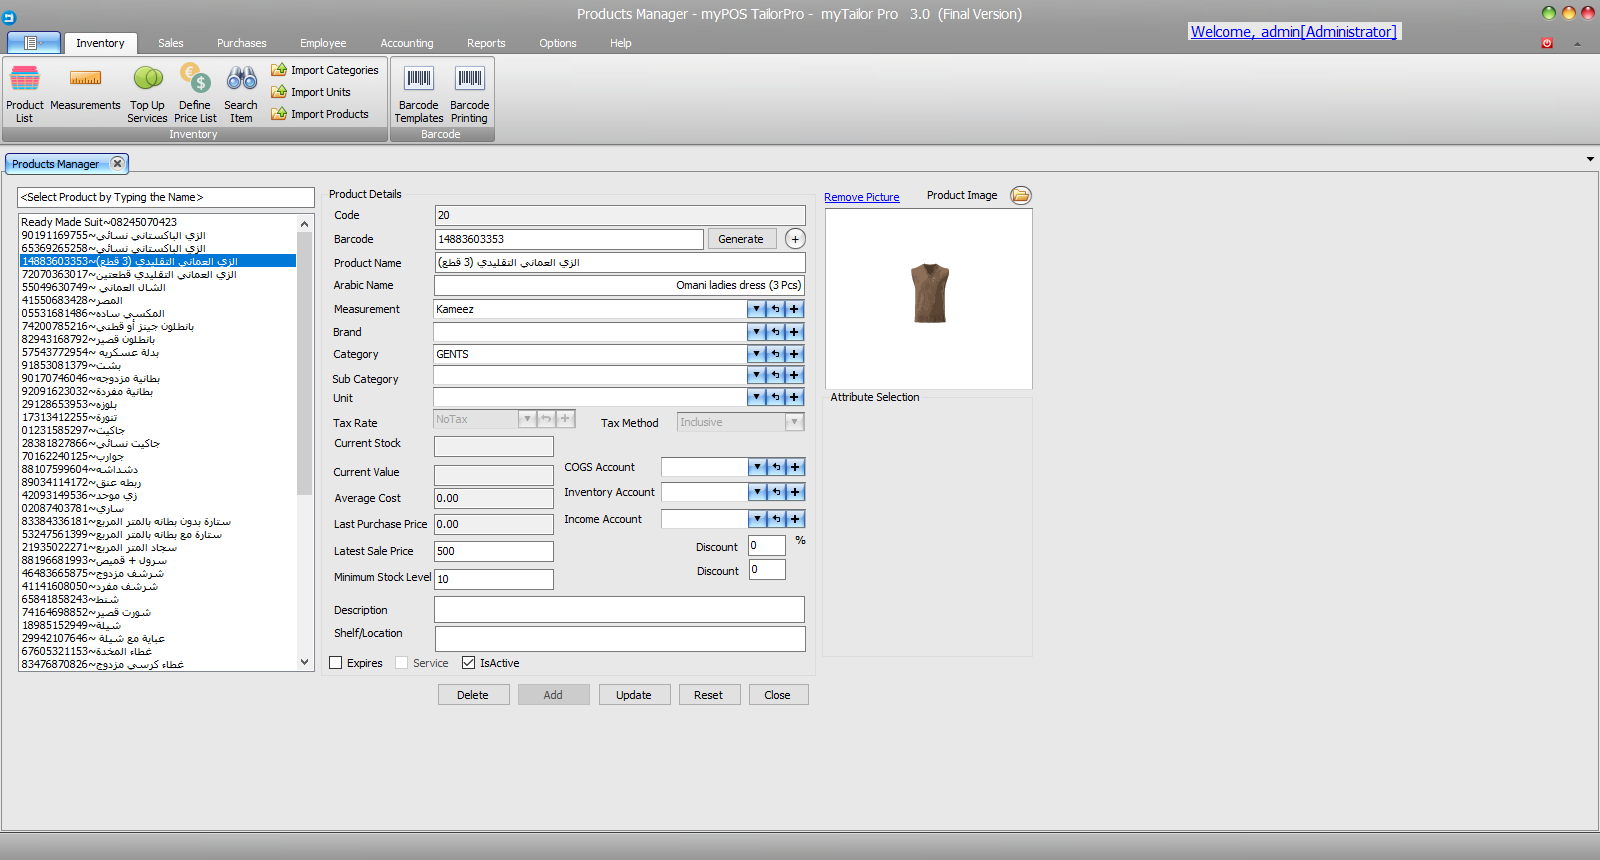The height and width of the screenshot is (860, 1600).
Task: Open Define Price List tool
Action: coord(195,91)
